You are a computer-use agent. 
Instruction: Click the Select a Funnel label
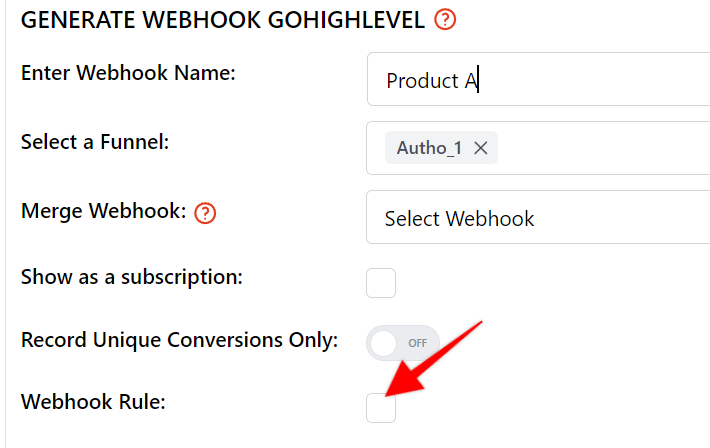click(95, 142)
